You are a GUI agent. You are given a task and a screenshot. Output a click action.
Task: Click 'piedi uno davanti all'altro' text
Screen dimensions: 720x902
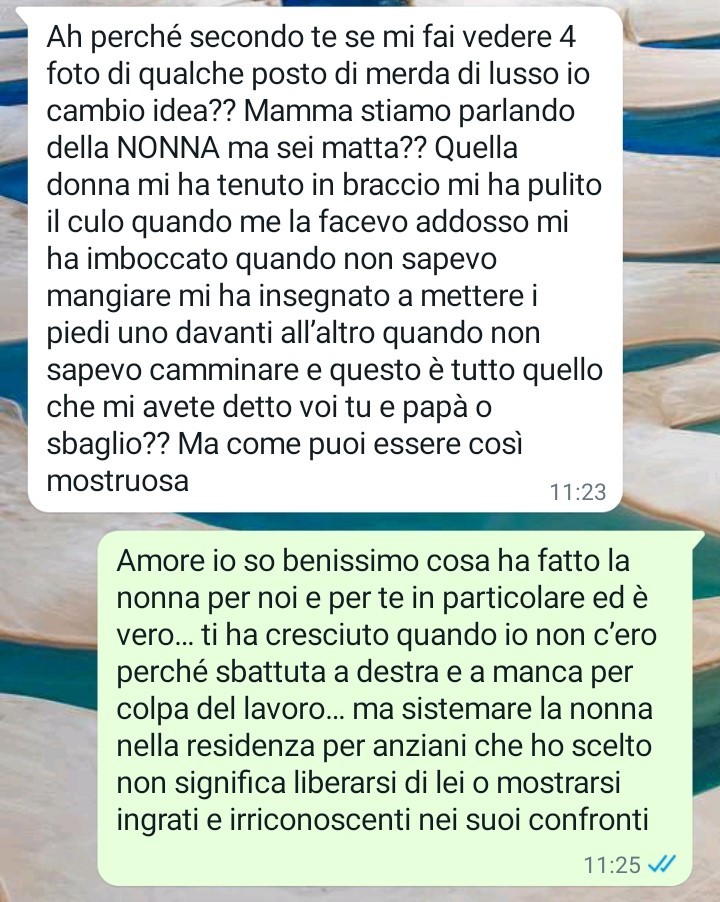point(211,334)
